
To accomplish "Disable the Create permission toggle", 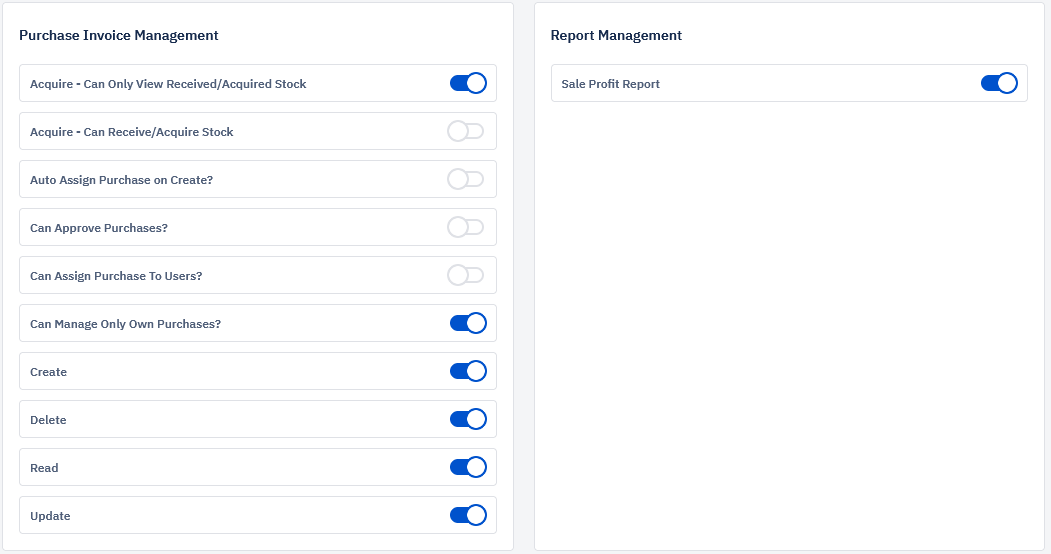I will (467, 371).
